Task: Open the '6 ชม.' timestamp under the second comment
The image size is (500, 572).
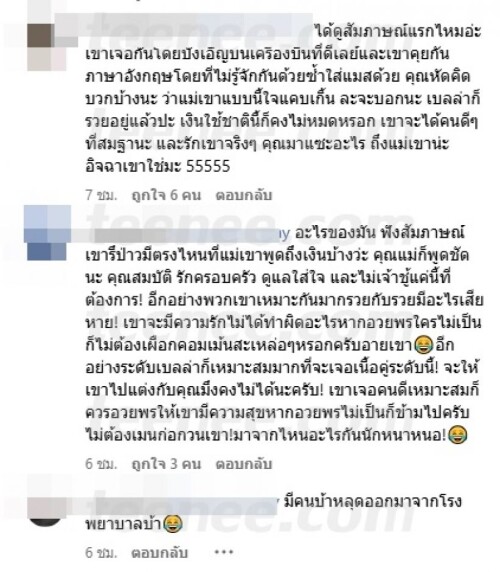Action: [x=101, y=464]
